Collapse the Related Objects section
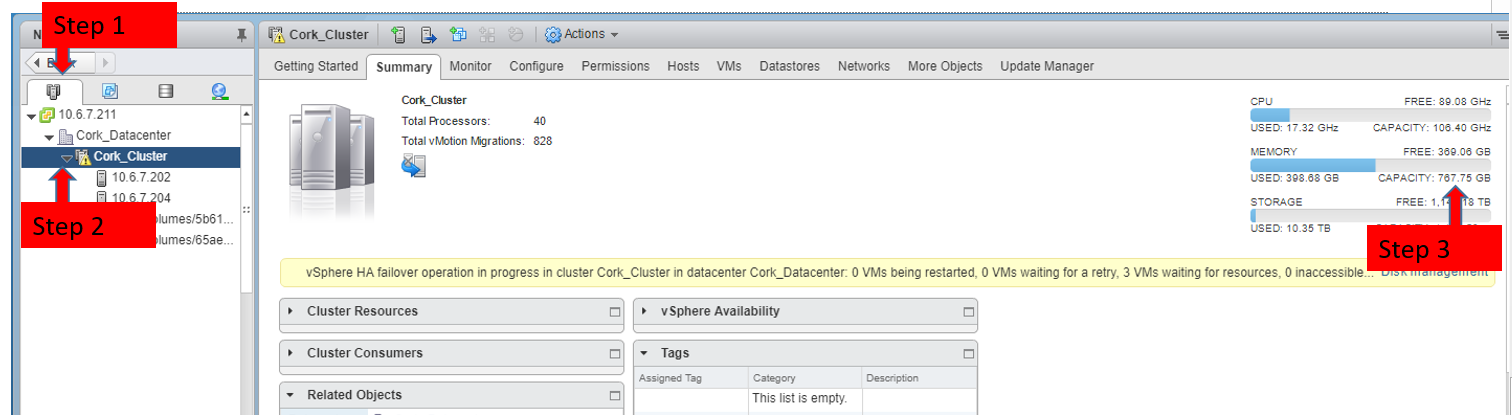This screenshot has height=415, width=1512. click(291, 395)
